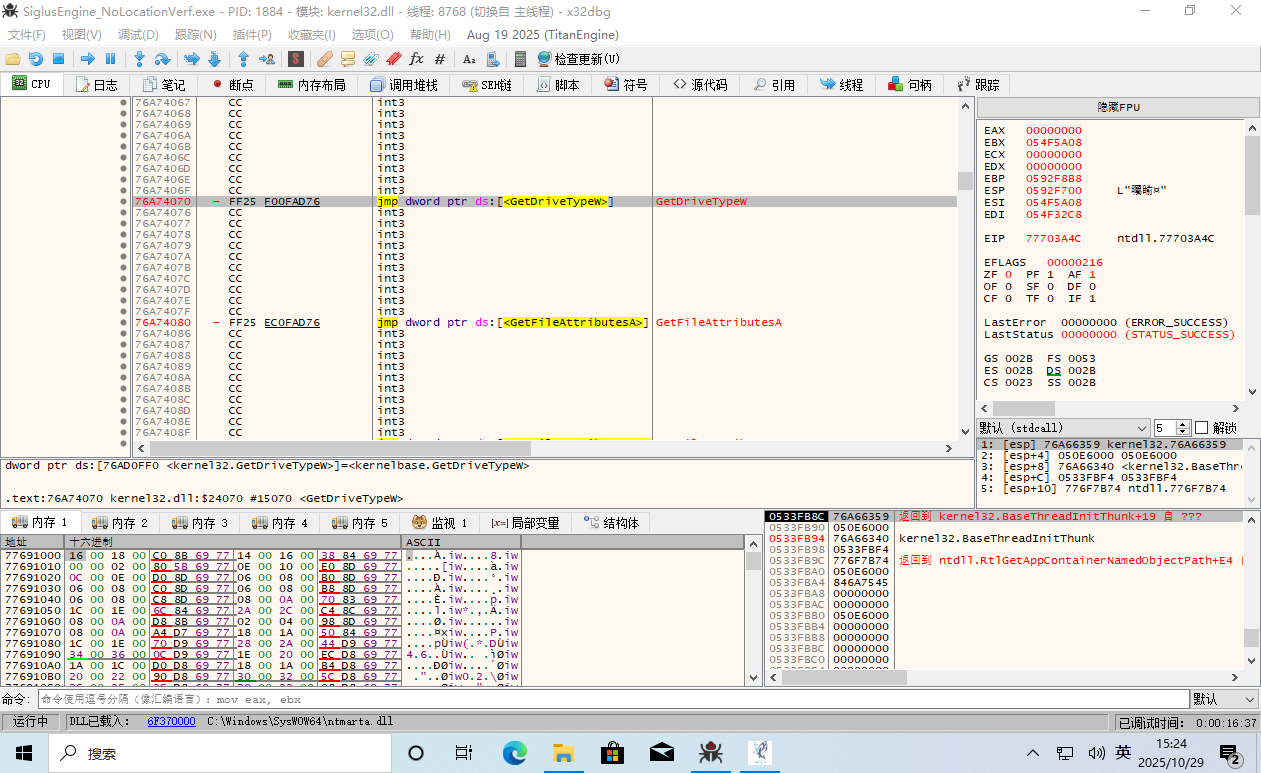Open the Scylla plugin icon
1261x773 pixels.
click(296, 59)
